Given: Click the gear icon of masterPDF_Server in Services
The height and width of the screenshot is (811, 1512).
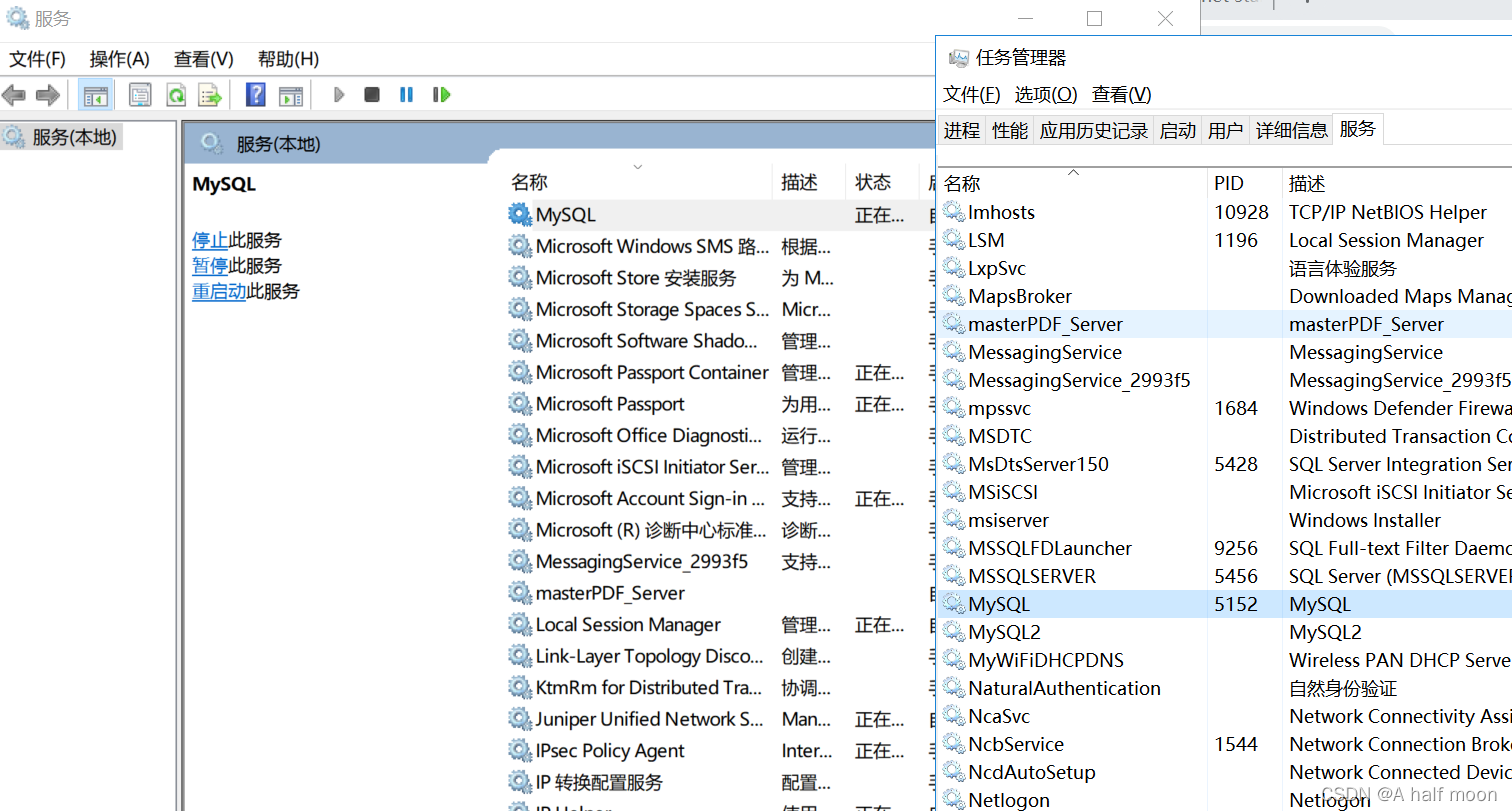Looking at the screenshot, I should [520, 593].
